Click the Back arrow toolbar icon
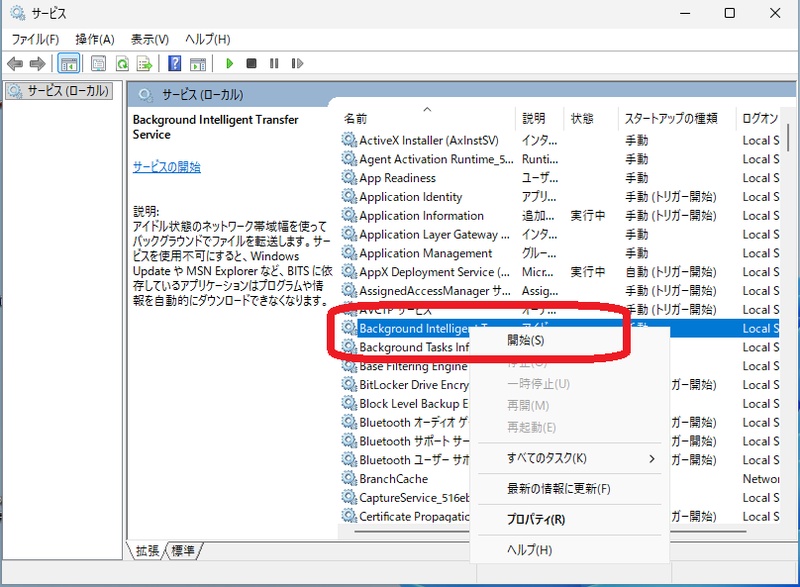The height and width of the screenshot is (587, 800). [x=15, y=64]
